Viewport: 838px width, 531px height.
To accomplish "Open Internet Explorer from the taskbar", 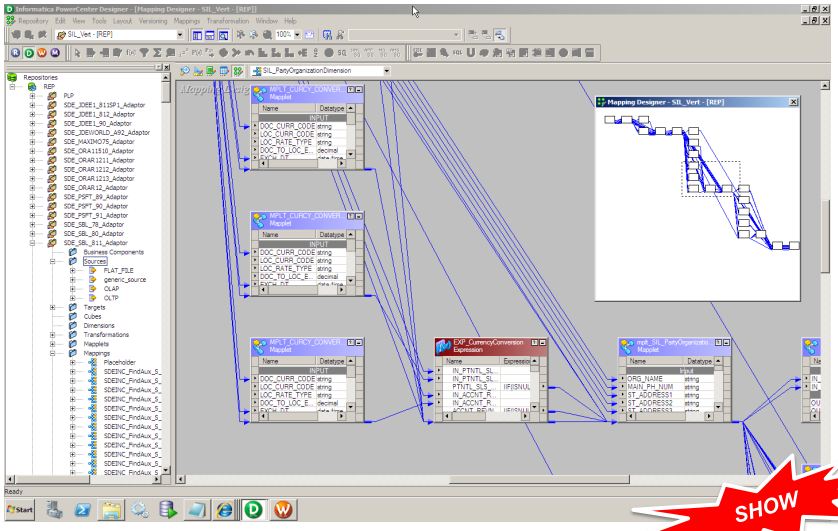I will pyautogui.click(x=224, y=510).
